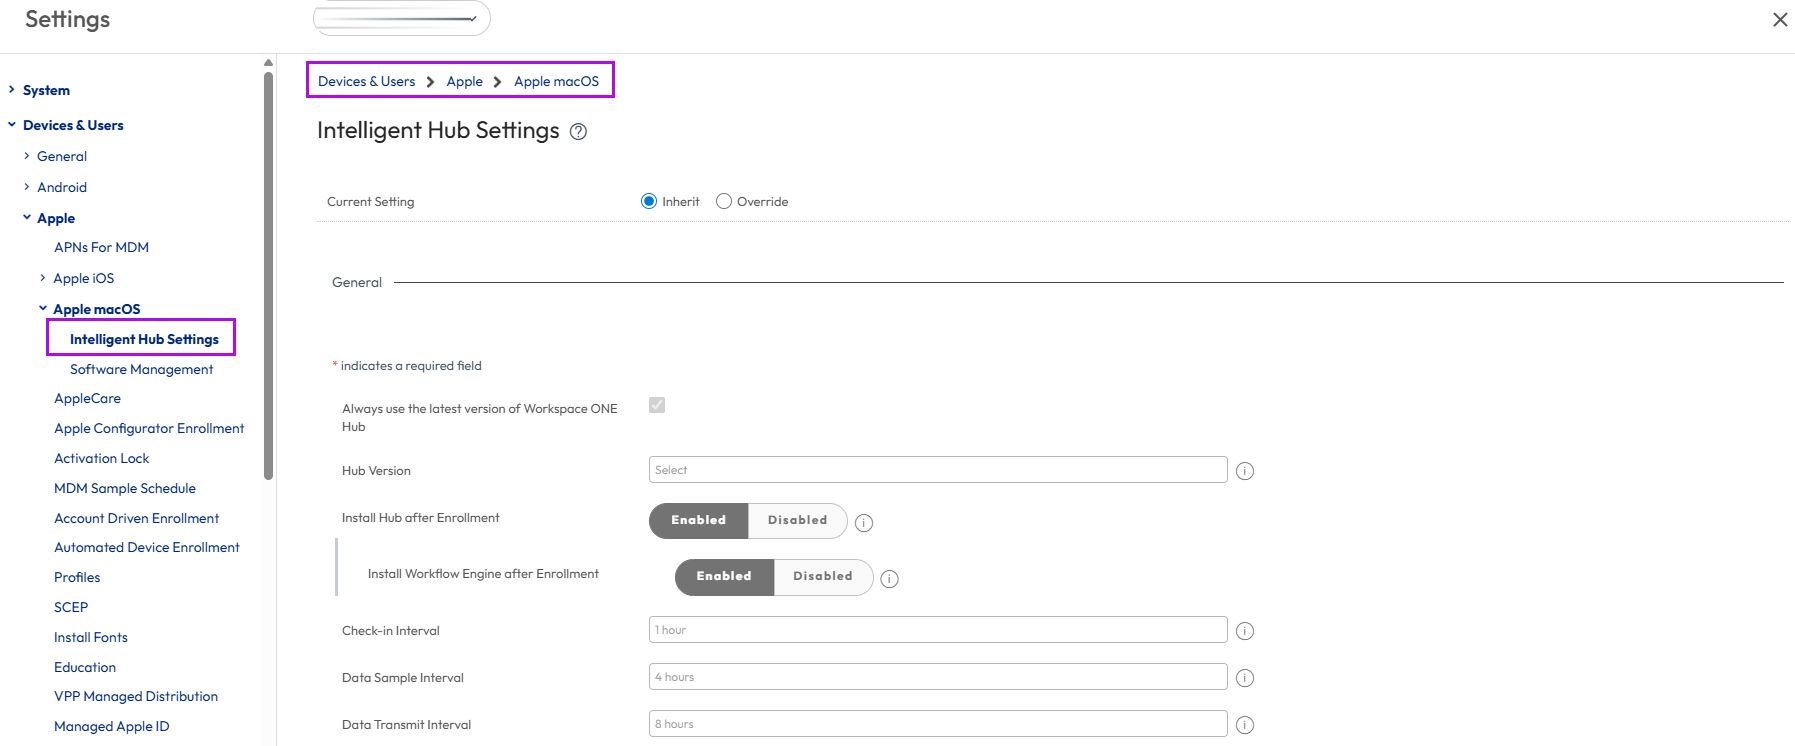Open APNs For MDM settings
This screenshot has height=746, width=1795.
[101, 247]
